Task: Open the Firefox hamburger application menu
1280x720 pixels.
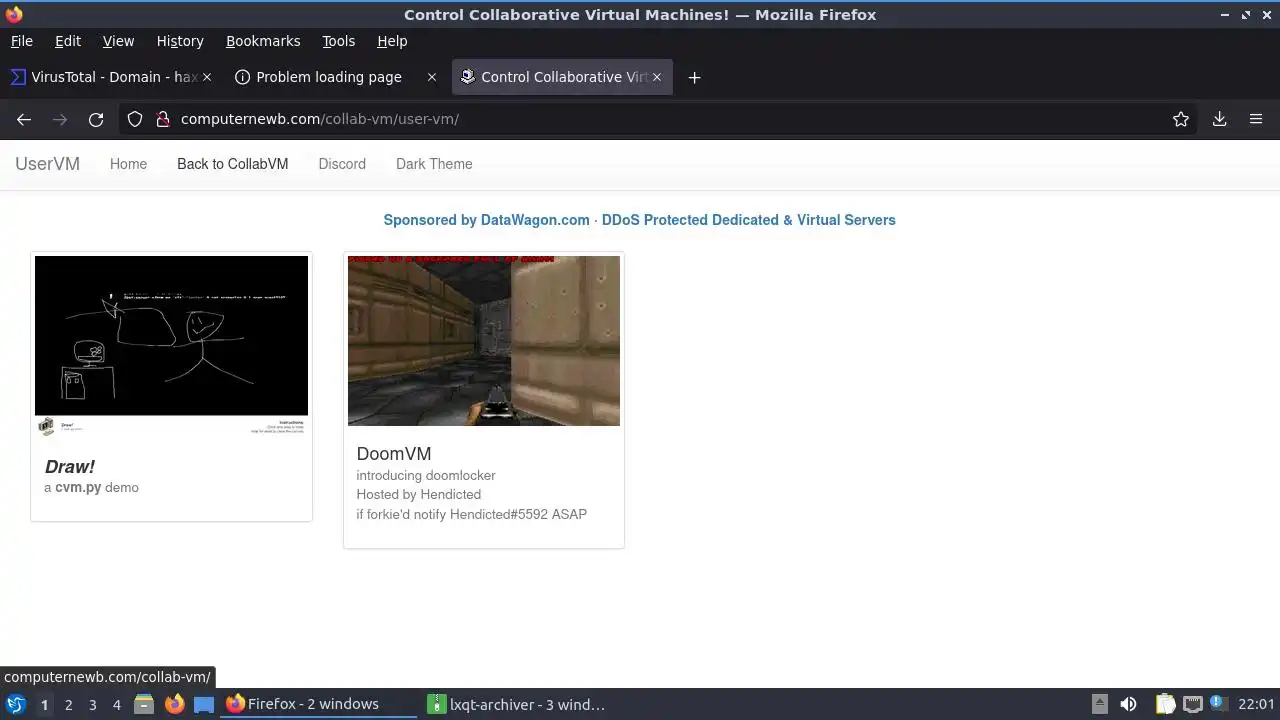Action: pos(1256,119)
